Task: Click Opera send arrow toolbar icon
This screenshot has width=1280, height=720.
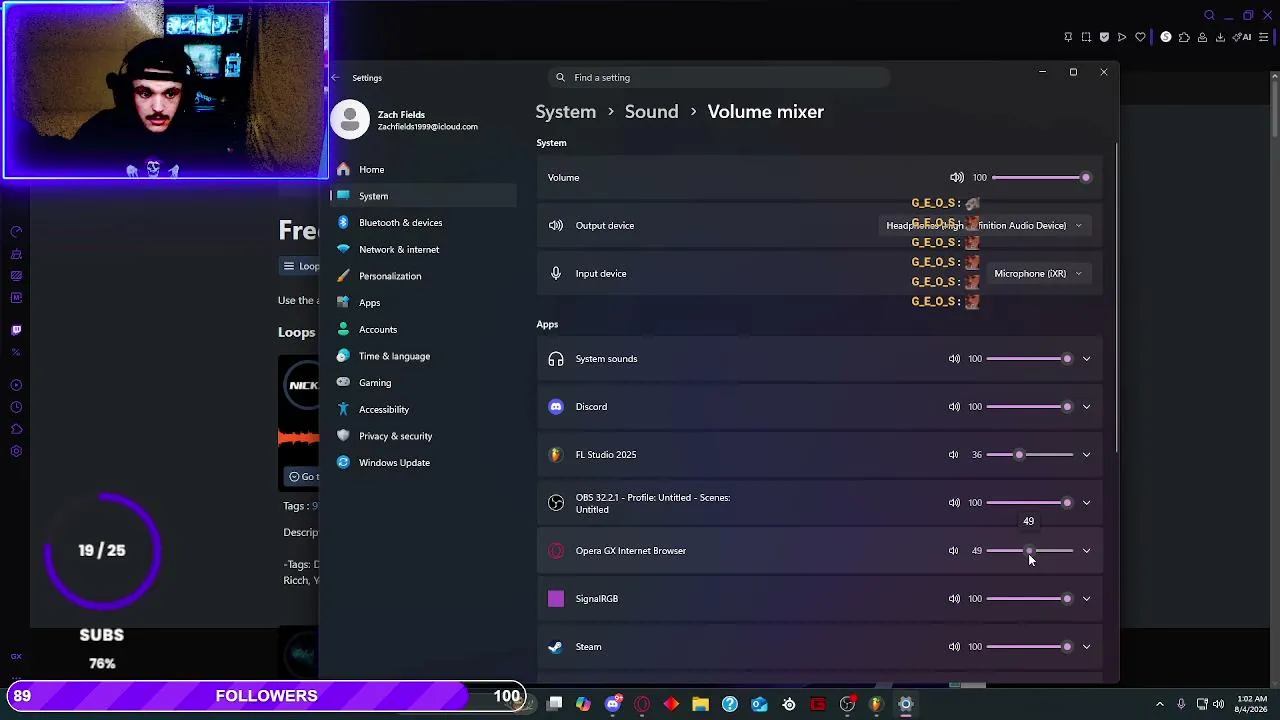Action: [1122, 38]
